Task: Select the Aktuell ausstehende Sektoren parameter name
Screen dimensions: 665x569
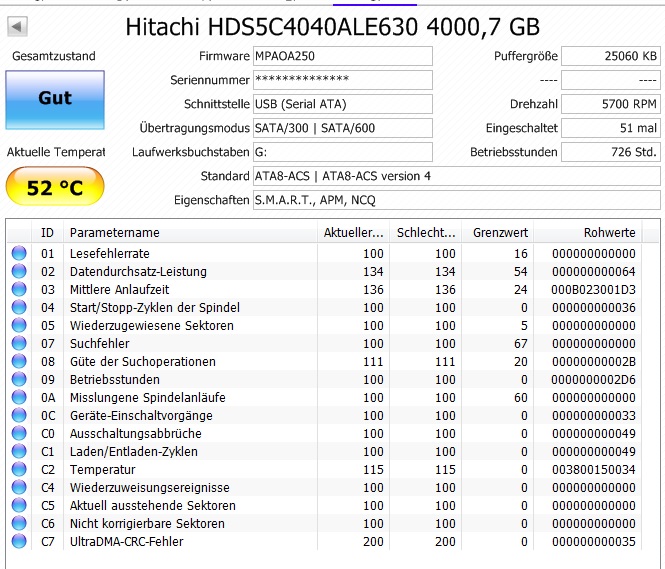Action: point(153,506)
